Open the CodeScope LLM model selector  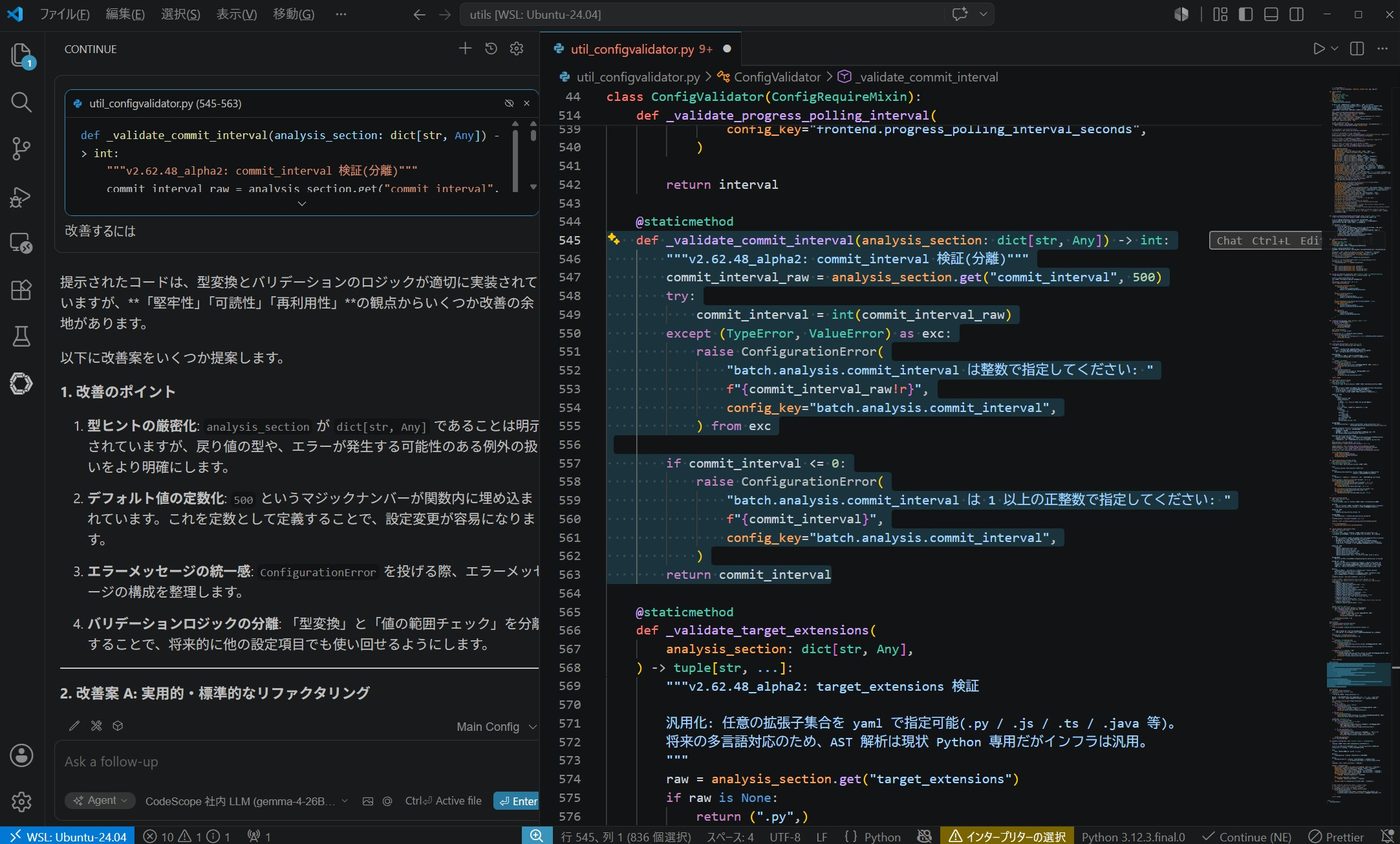(x=246, y=801)
